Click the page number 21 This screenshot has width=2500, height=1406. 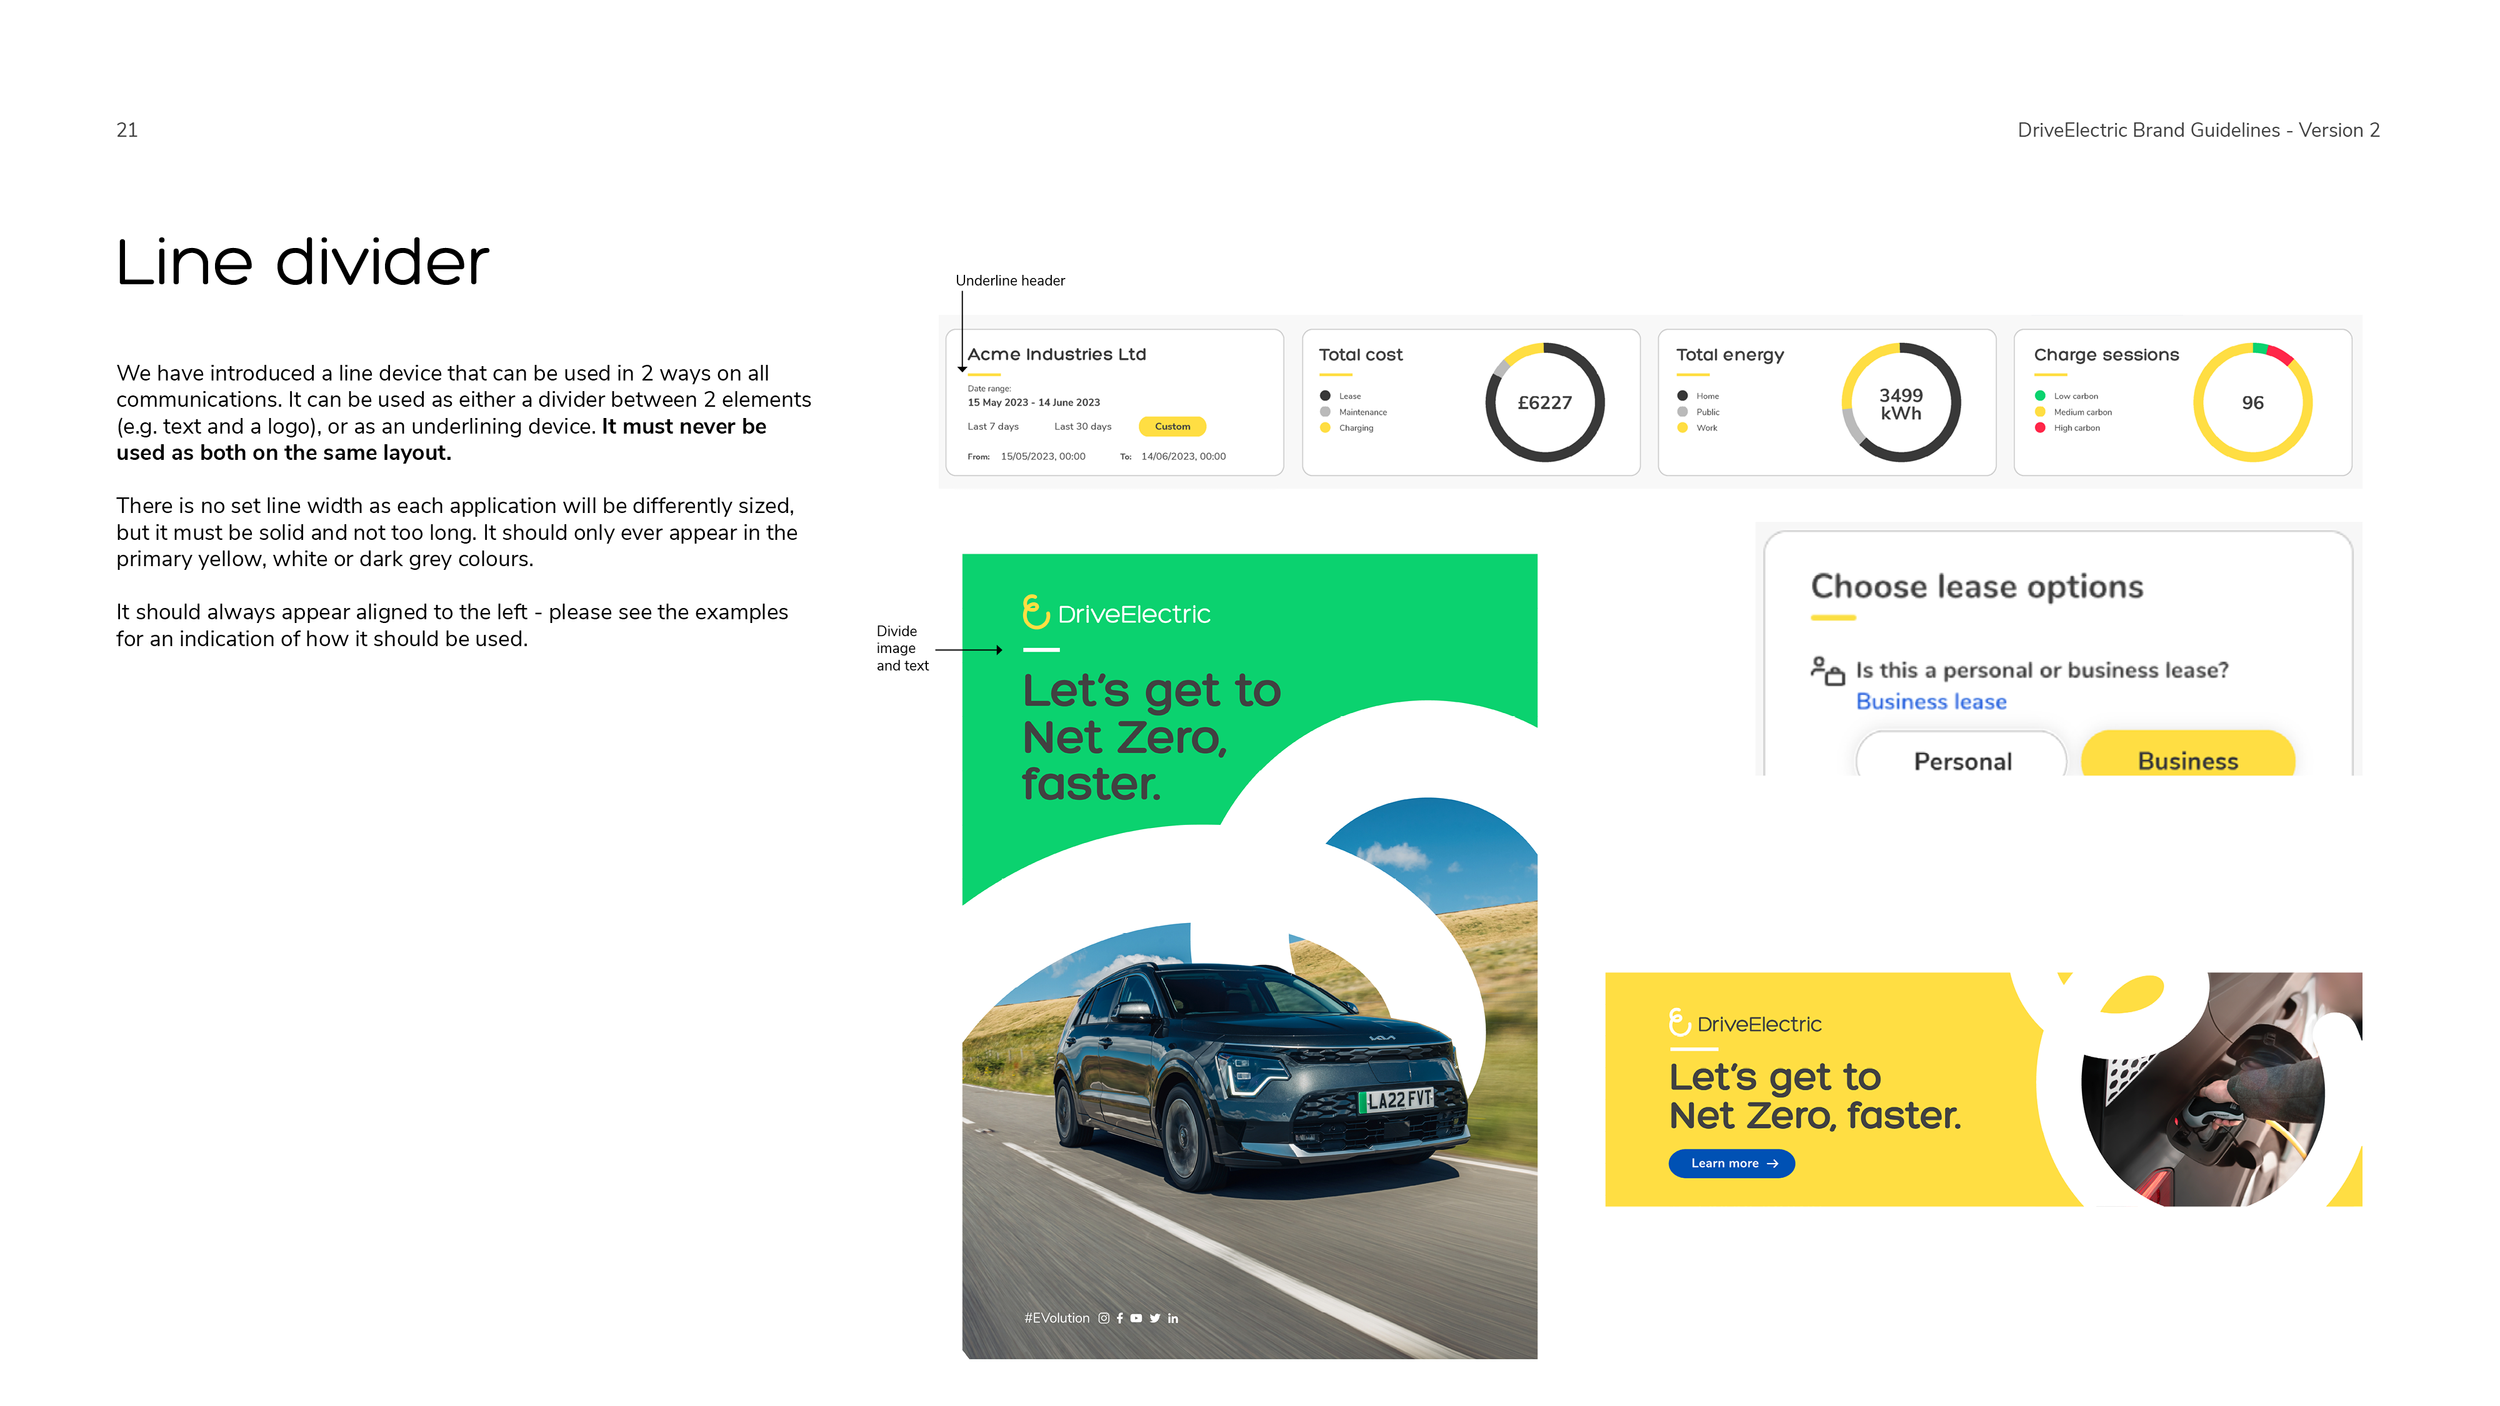(x=127, y=130)
